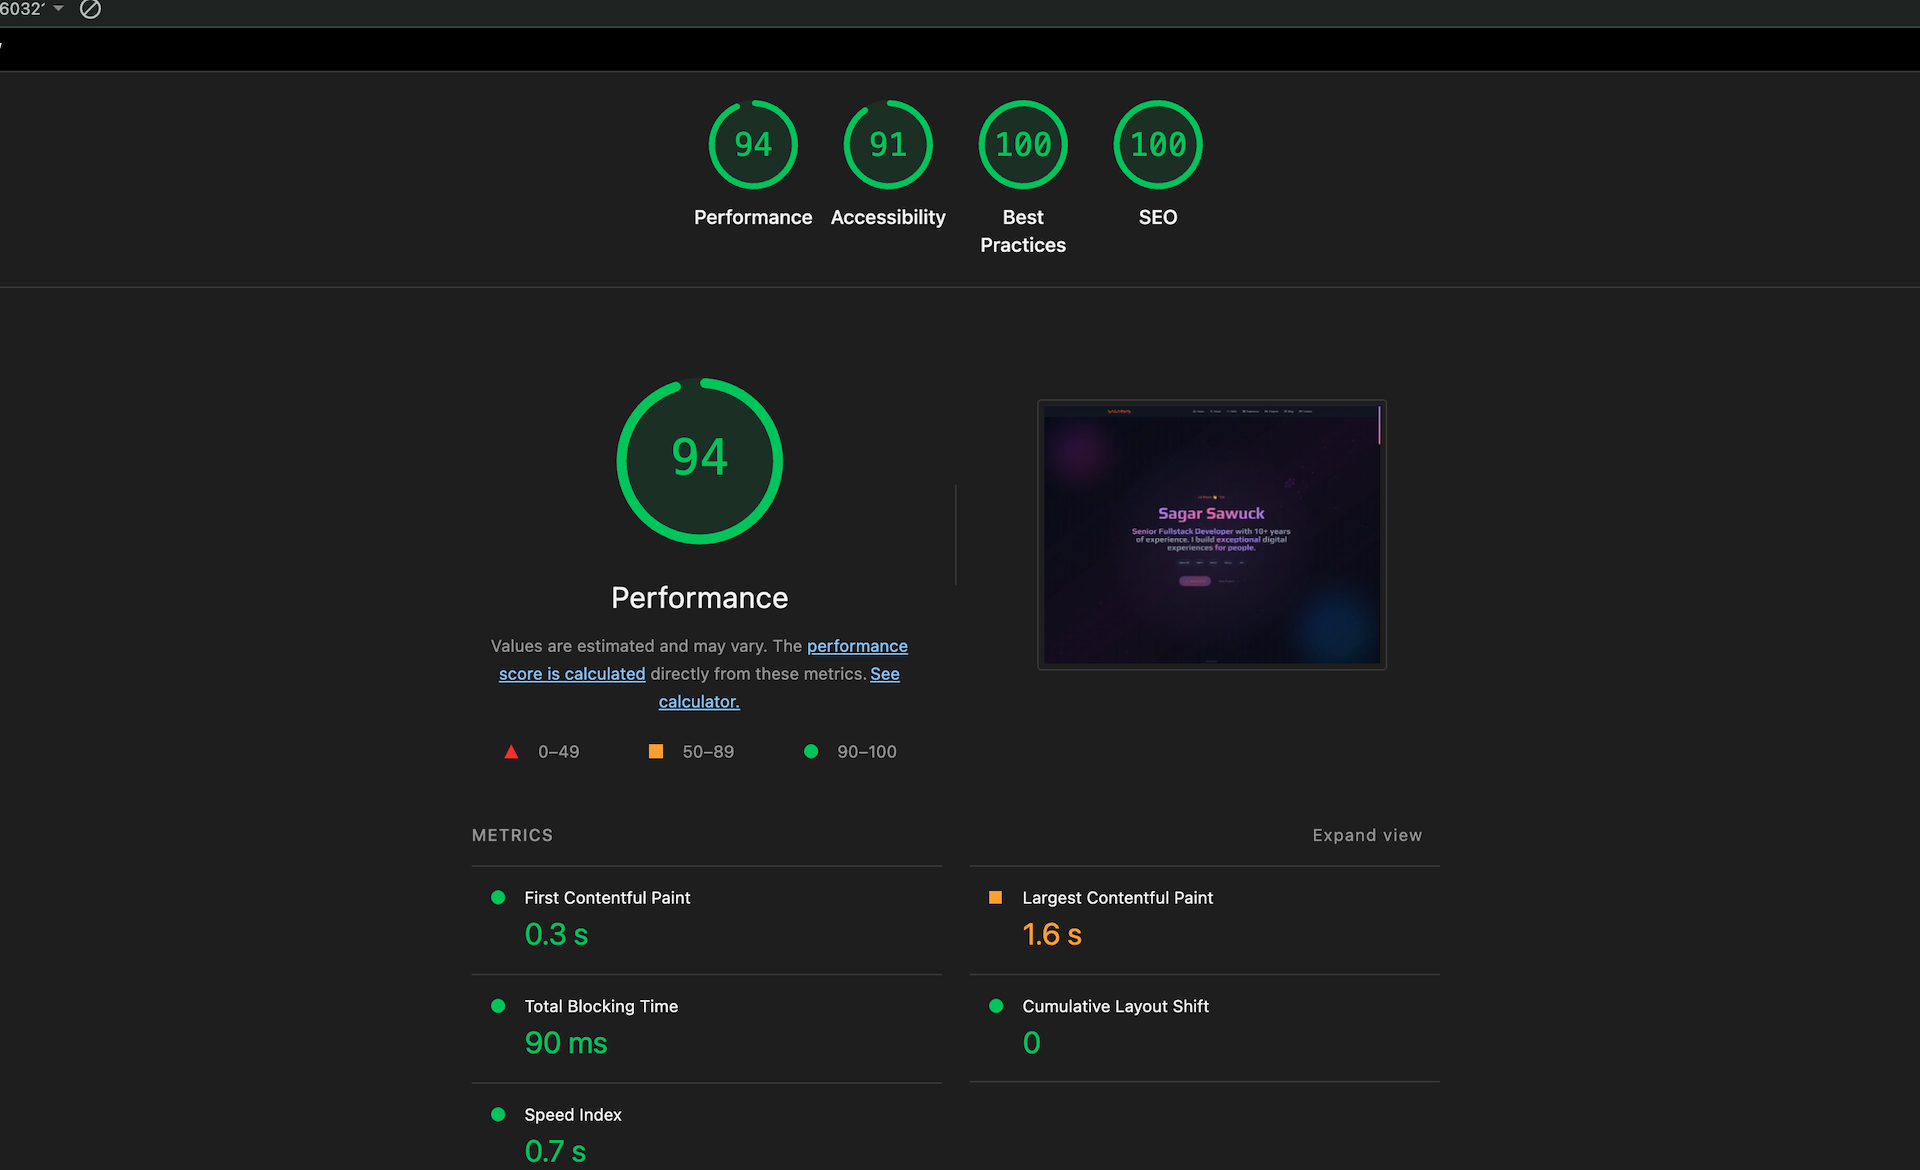Expand the Largest Contentful Paint metric
Image resolution: width=1920 pixels, height=1170 pixels.
pyautogui.click(x=1117, y=898)
